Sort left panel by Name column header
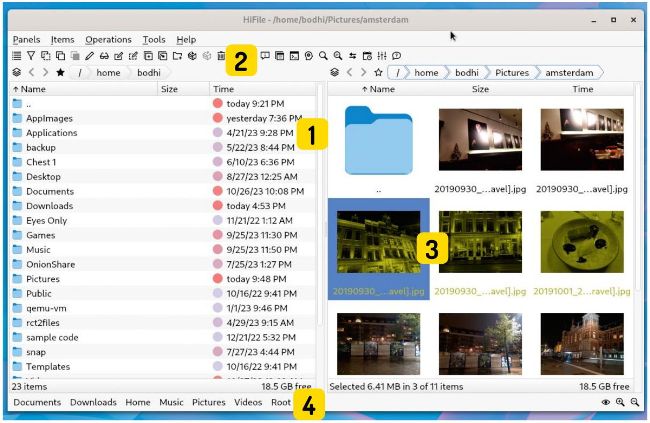This screenshot has width=650, height=423. (34, 89)
